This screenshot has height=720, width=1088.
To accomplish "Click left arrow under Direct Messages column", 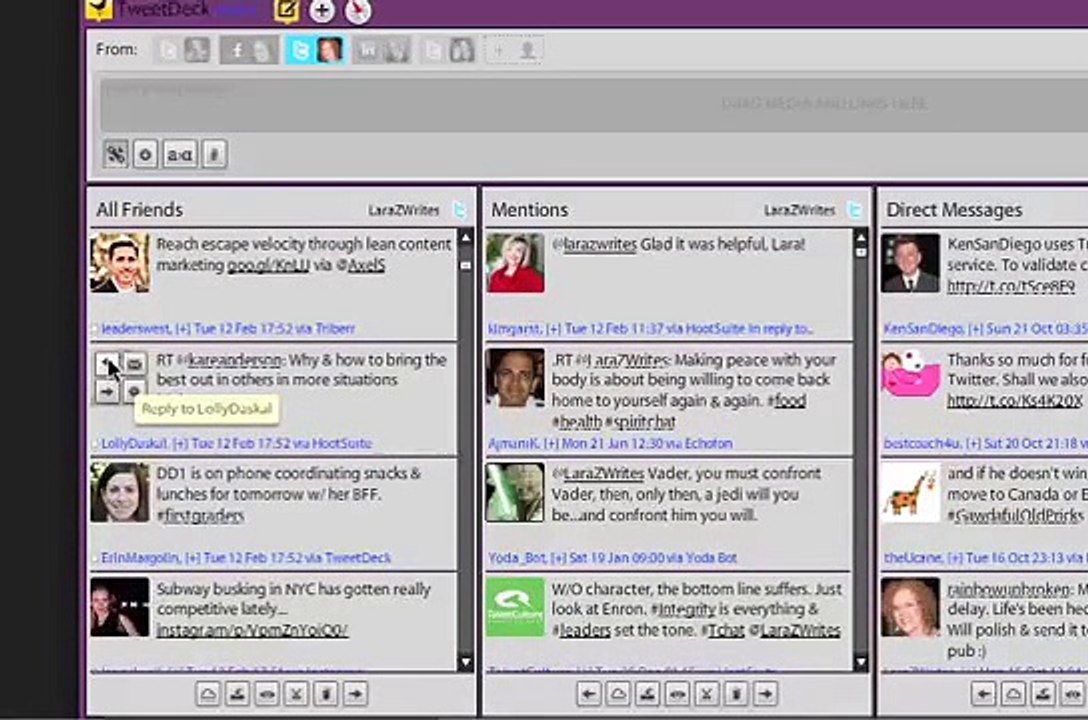I will click(x=984, y=694).
